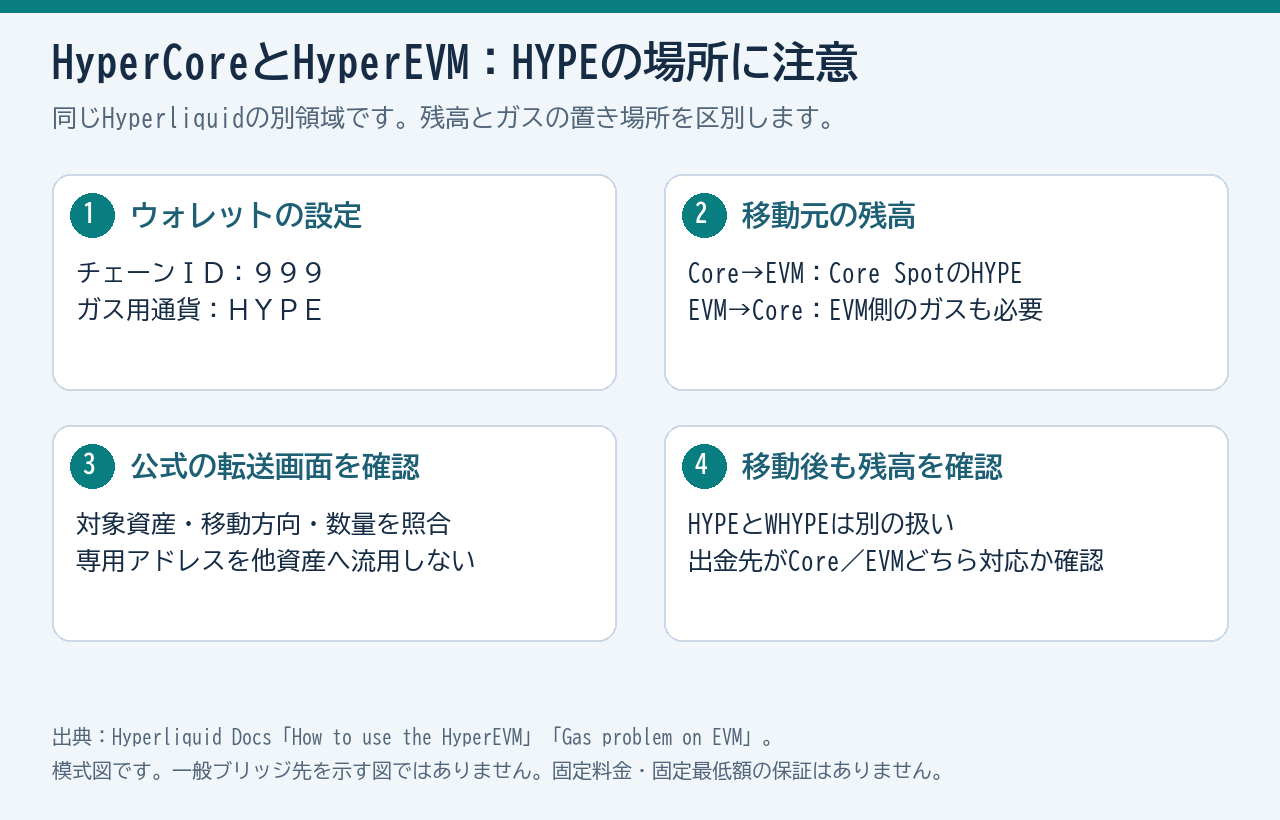Click the source line starting "出典：Hyperliquid Docs"
This screenshot has height=820, width=1280.
pyautogui.click(x=413, y=738)
